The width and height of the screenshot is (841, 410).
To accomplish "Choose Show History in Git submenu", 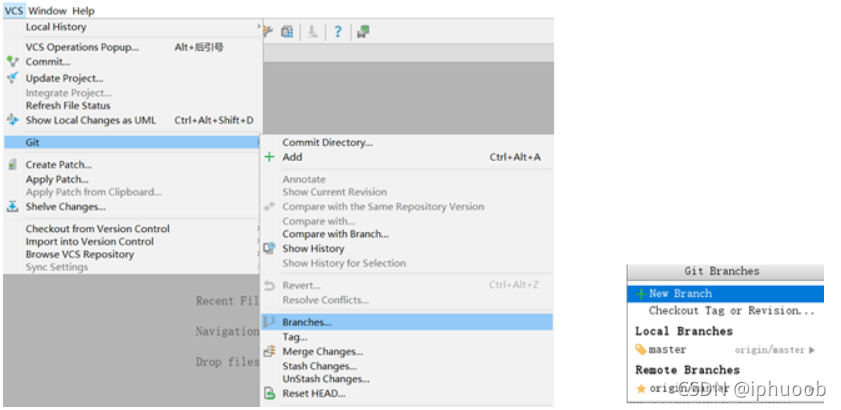I will pyautogui.click(x=313, y=248).
